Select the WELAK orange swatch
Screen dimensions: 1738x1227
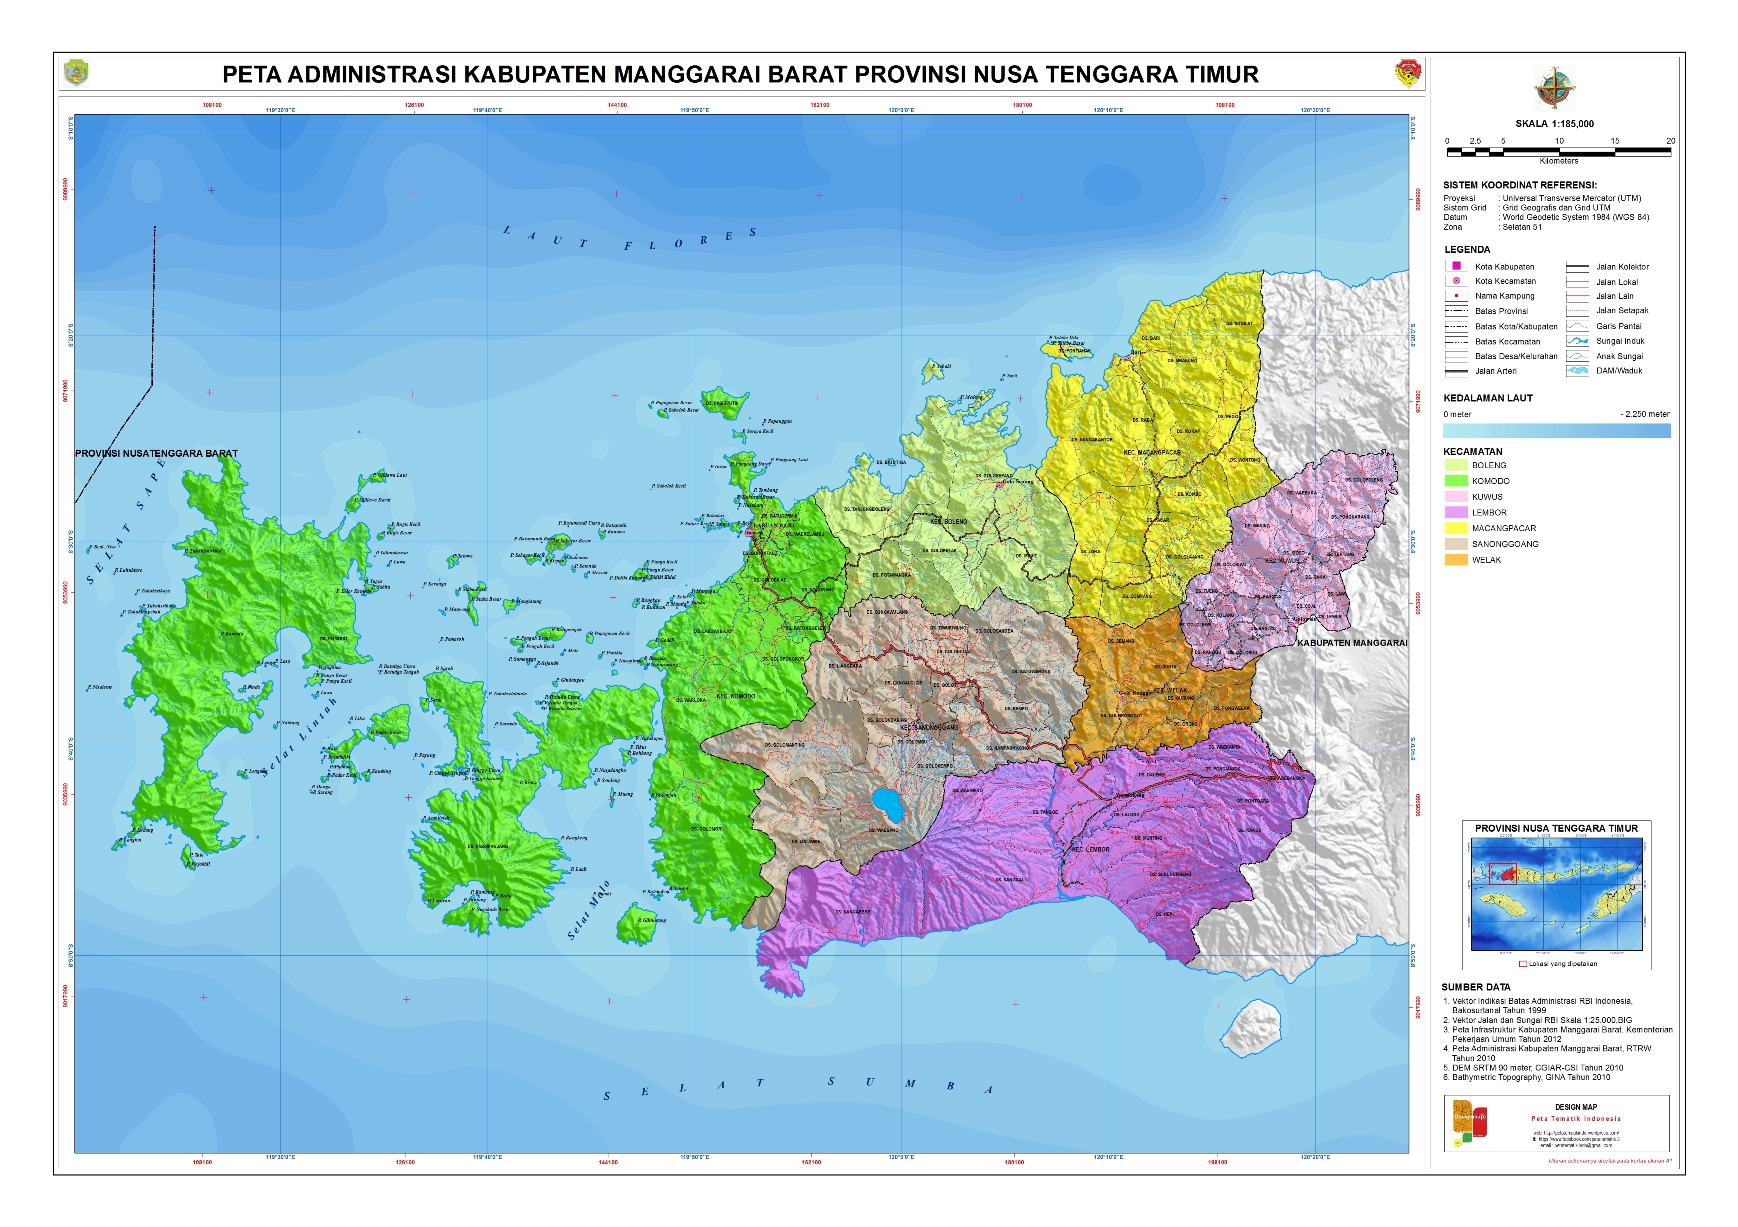[1455, 560]
